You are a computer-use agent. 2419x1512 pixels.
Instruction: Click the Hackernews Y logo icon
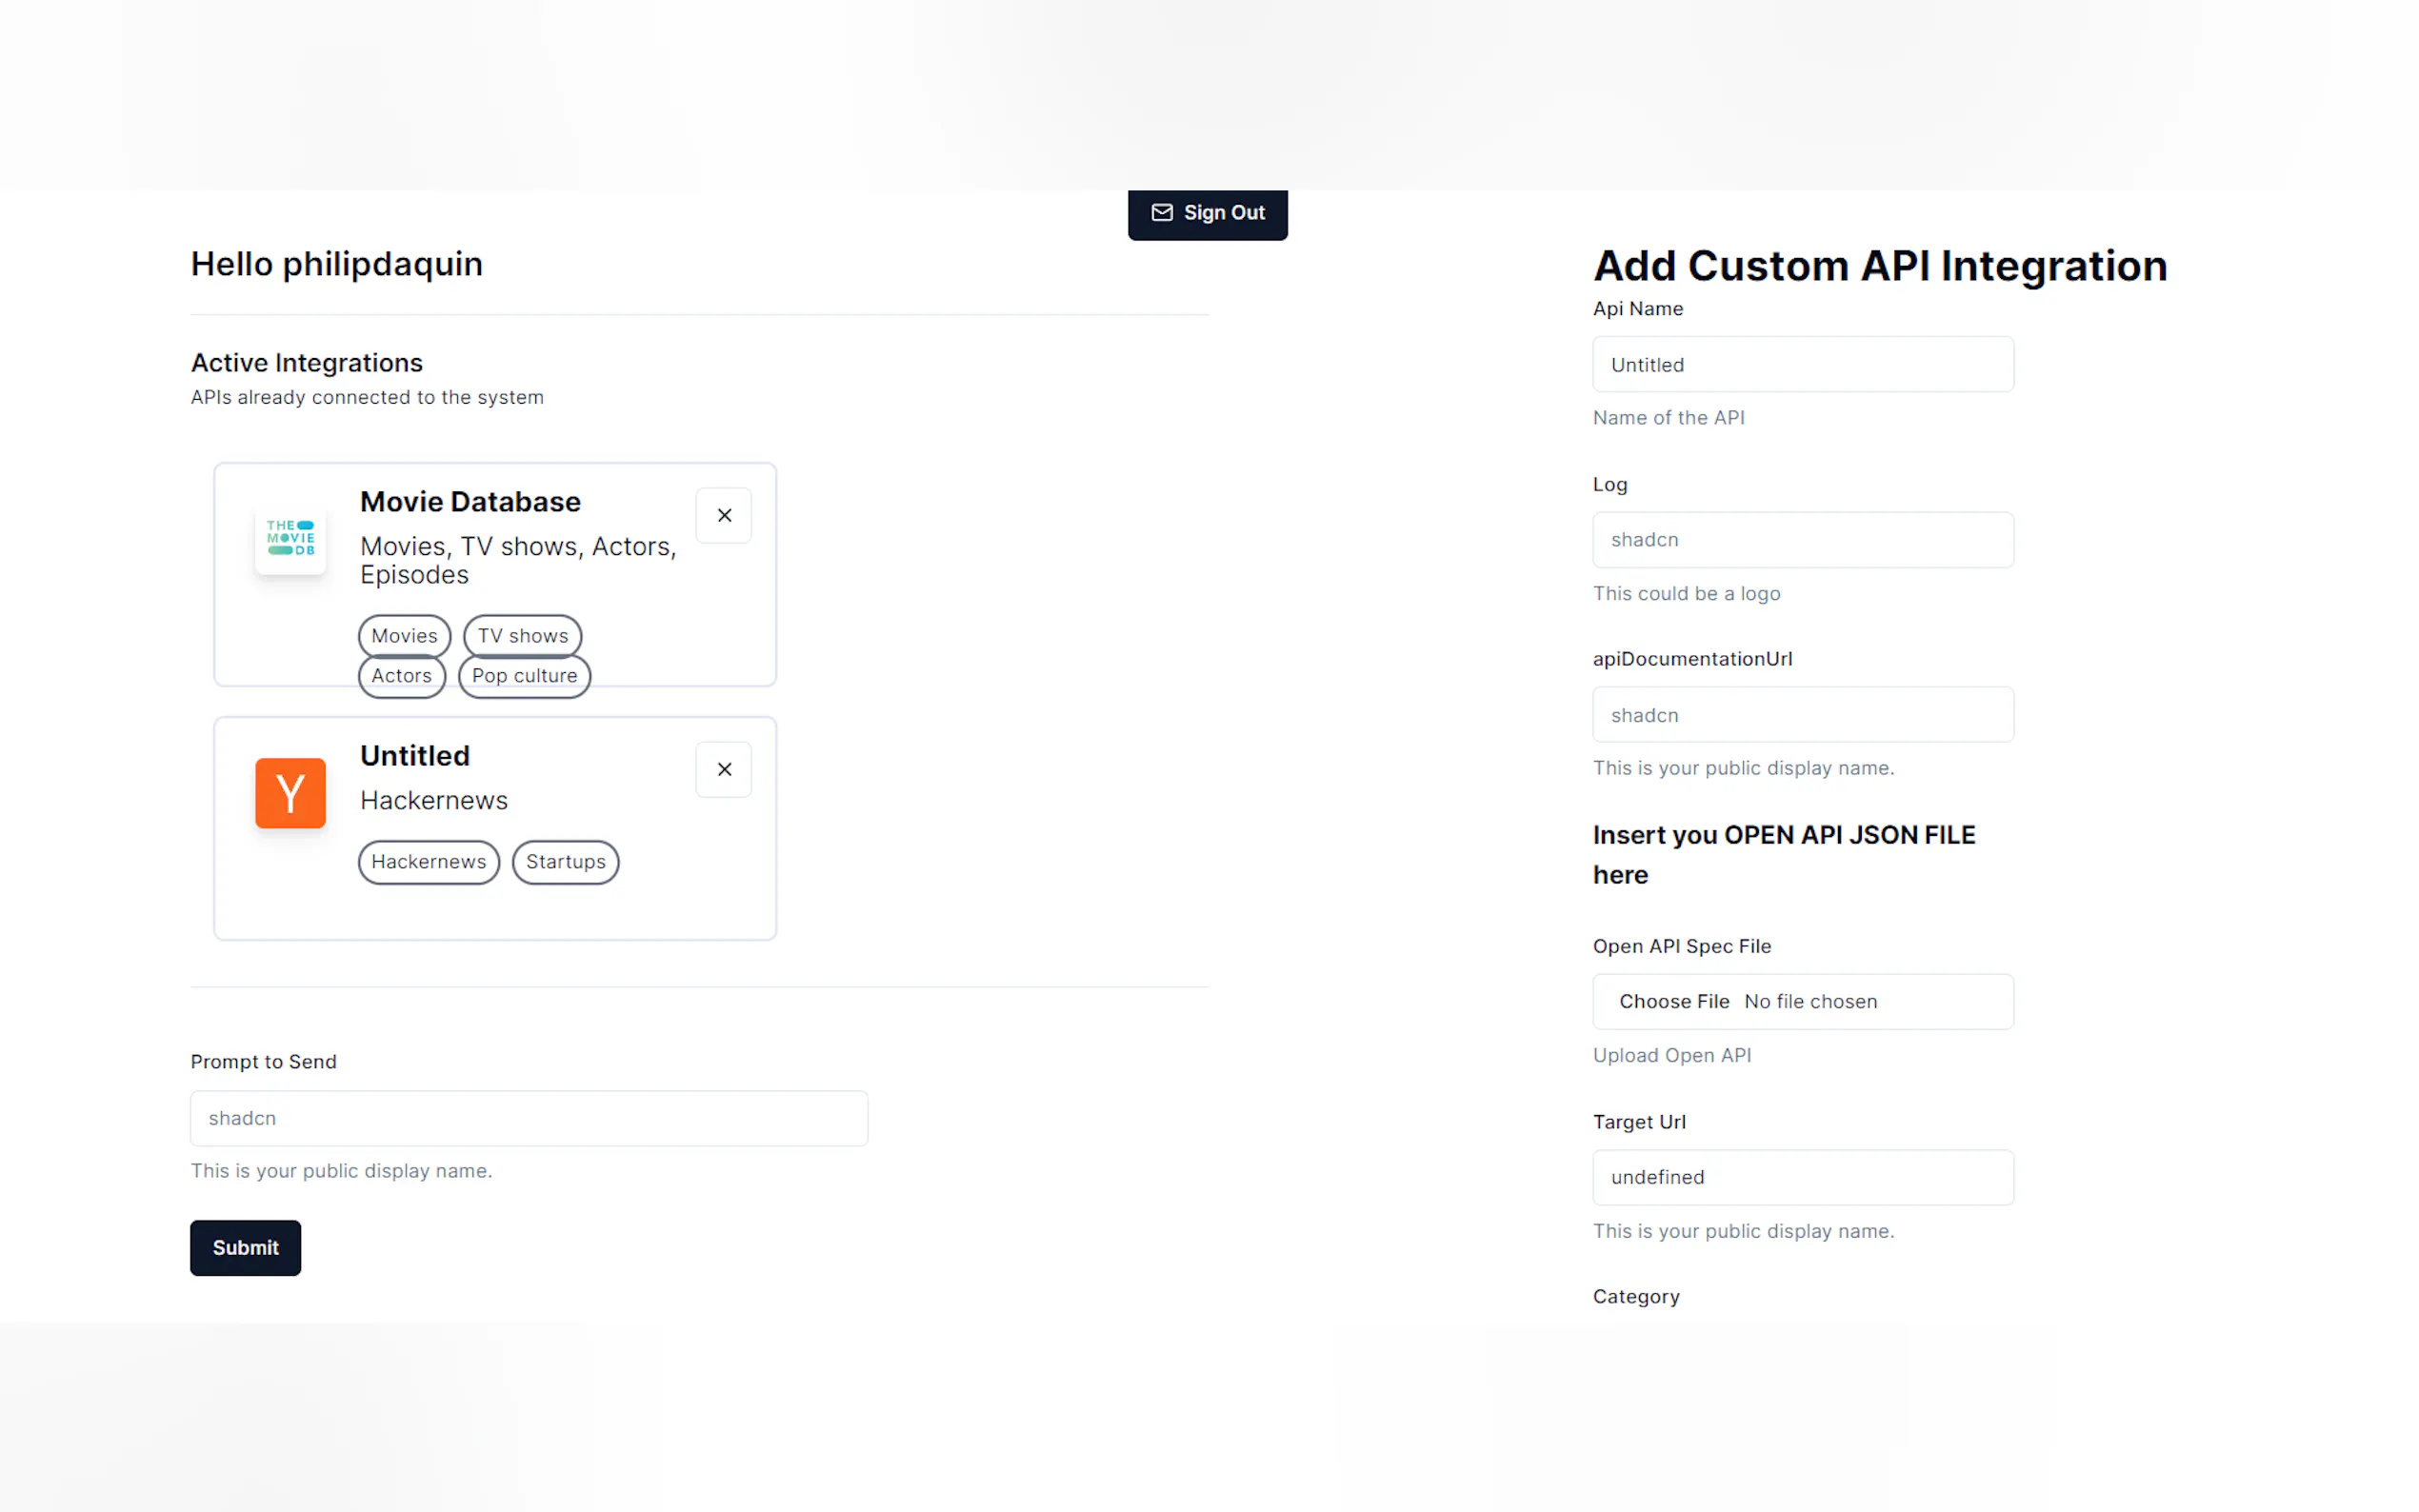290,793
